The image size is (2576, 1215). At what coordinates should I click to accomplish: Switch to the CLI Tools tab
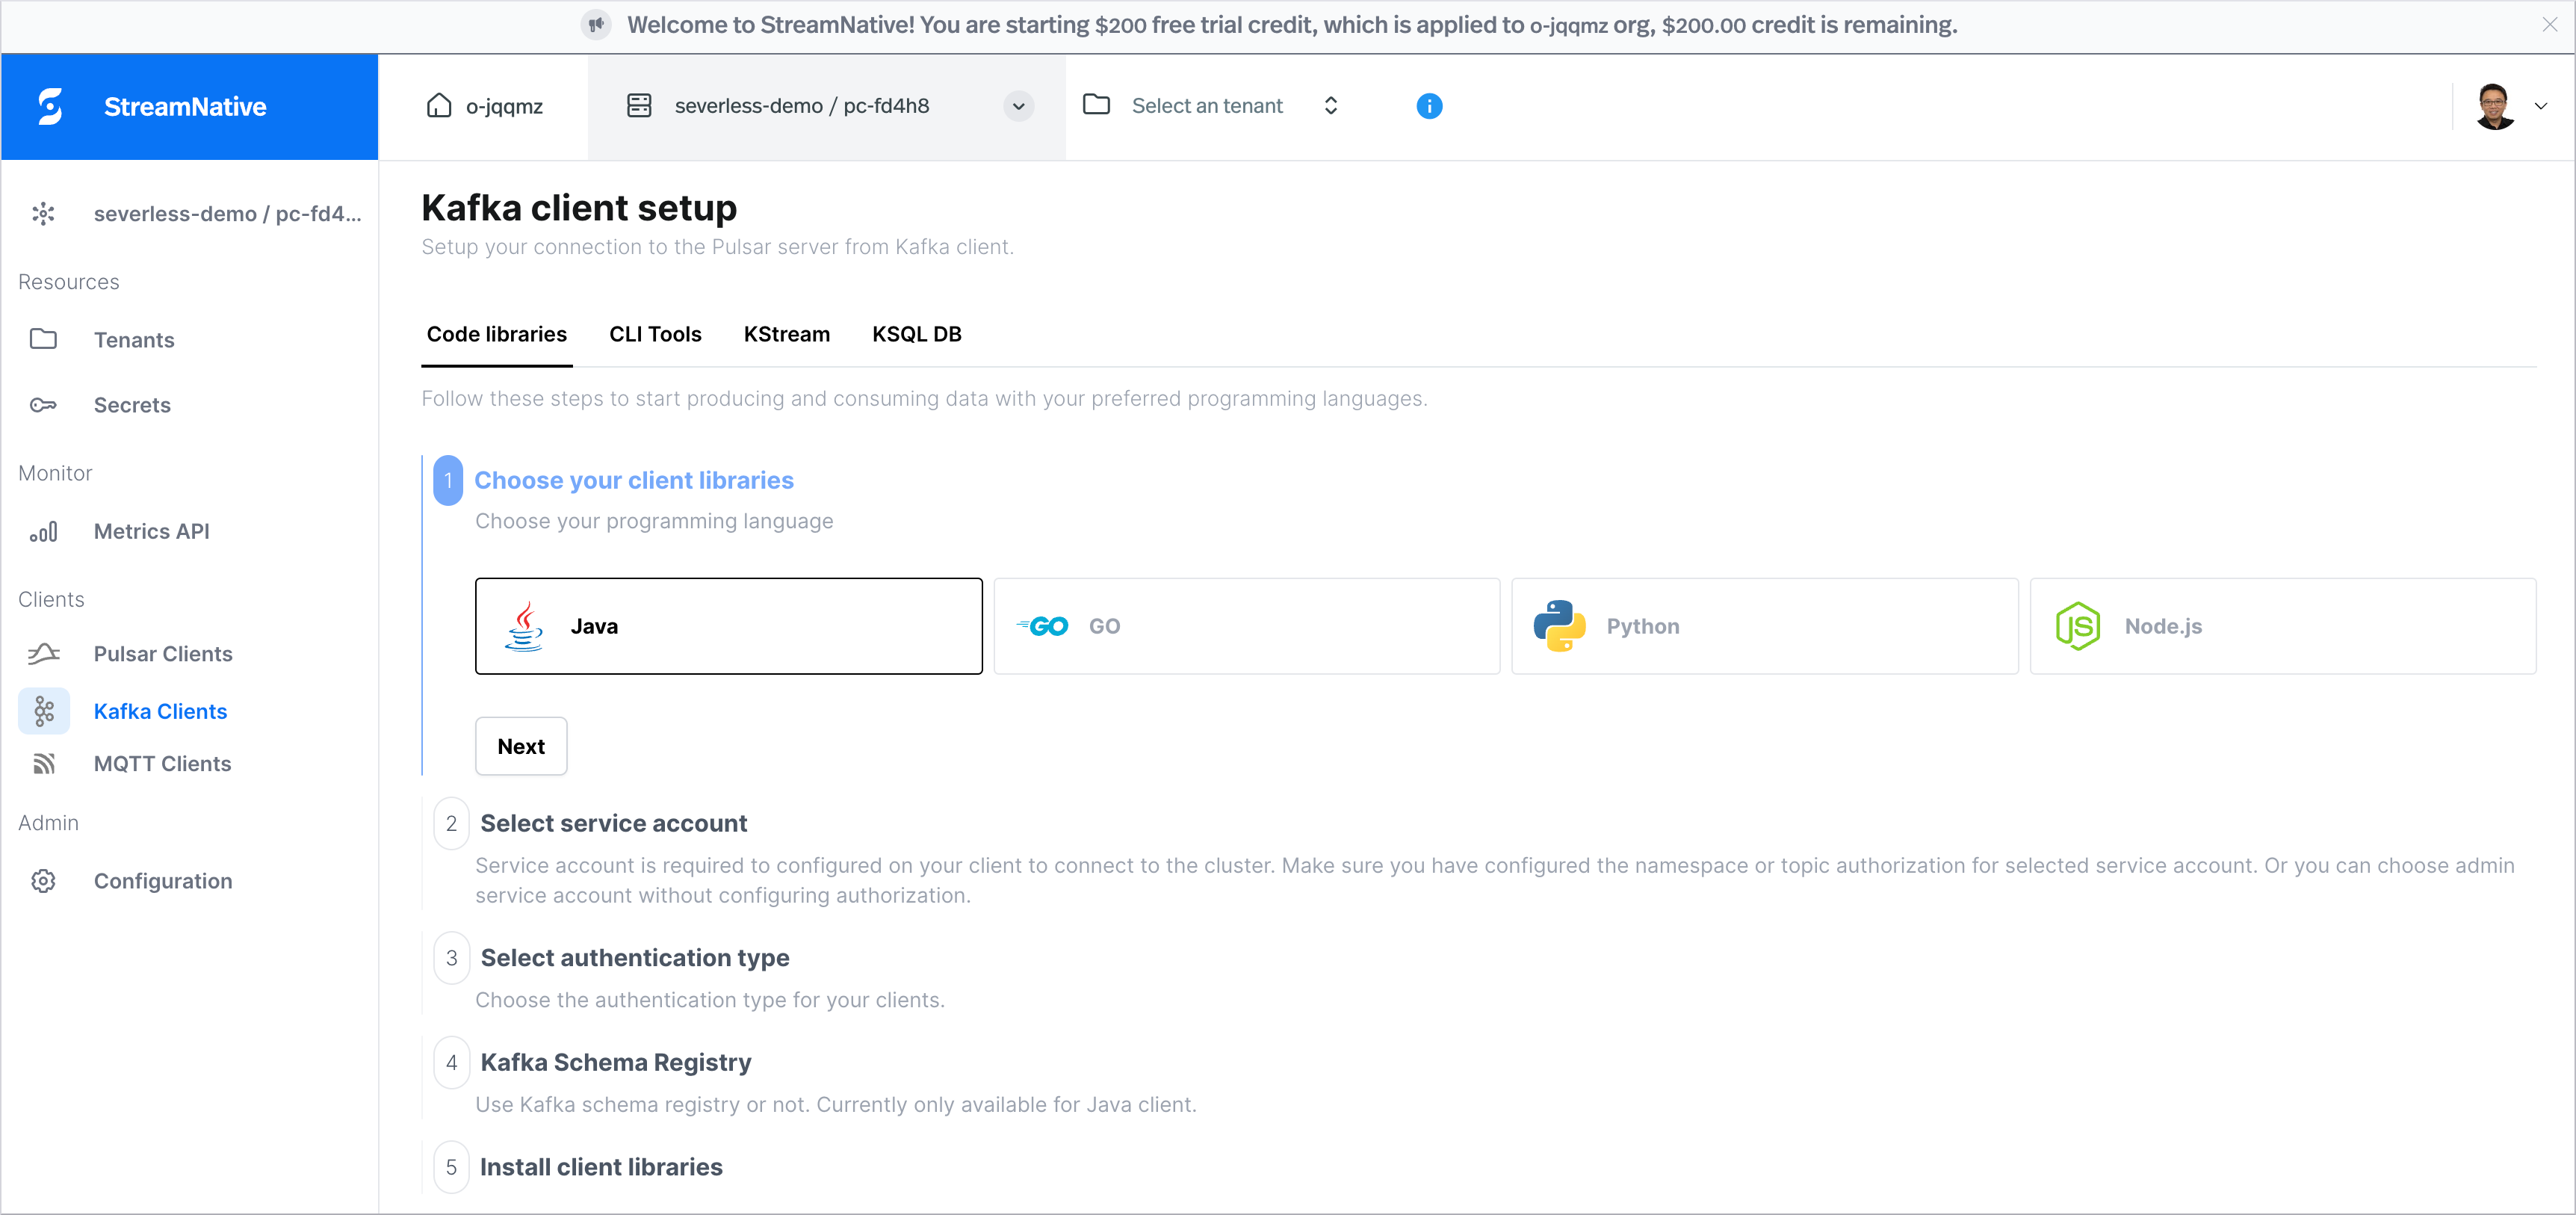pyautogui.click(x=655, y=335)
